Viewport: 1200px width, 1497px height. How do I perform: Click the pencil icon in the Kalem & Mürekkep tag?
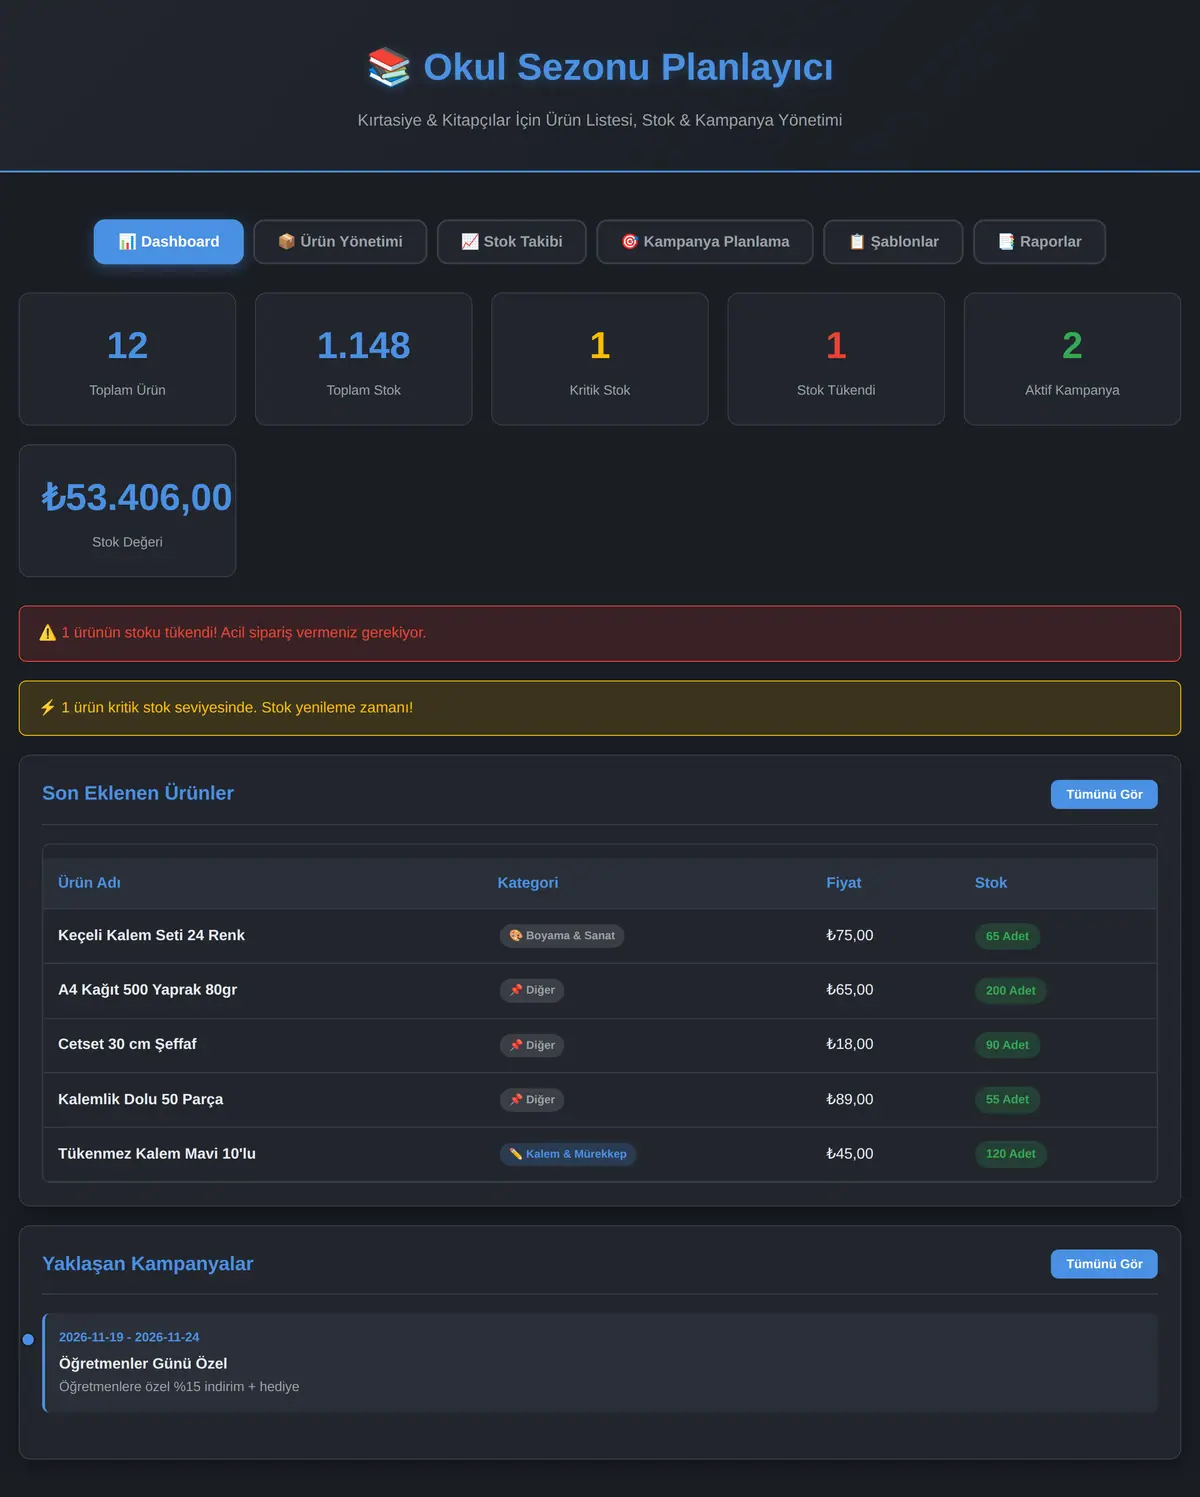click(x=516, y=1154)
